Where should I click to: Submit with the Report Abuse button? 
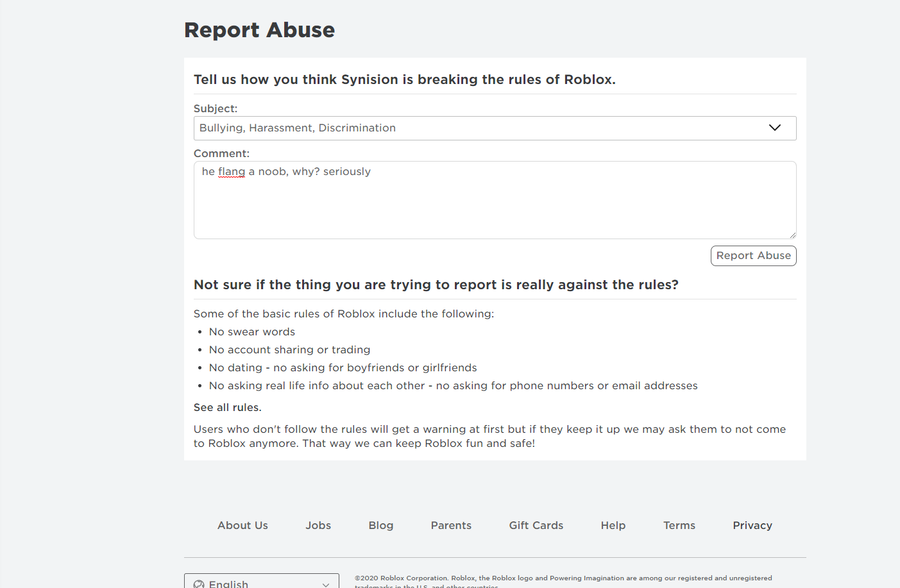pyautogui.click(x=753, y=256)
